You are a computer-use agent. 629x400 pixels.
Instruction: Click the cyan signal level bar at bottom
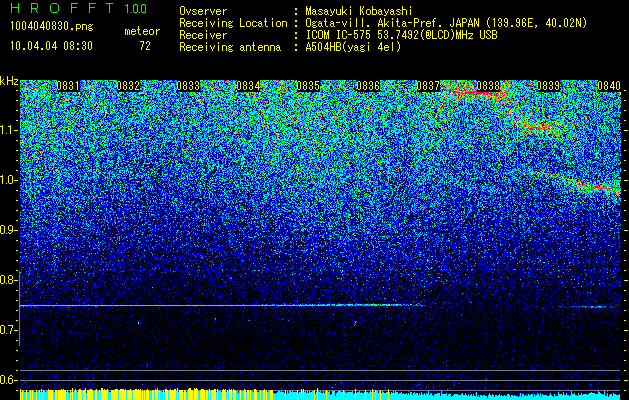pos(447,396)
